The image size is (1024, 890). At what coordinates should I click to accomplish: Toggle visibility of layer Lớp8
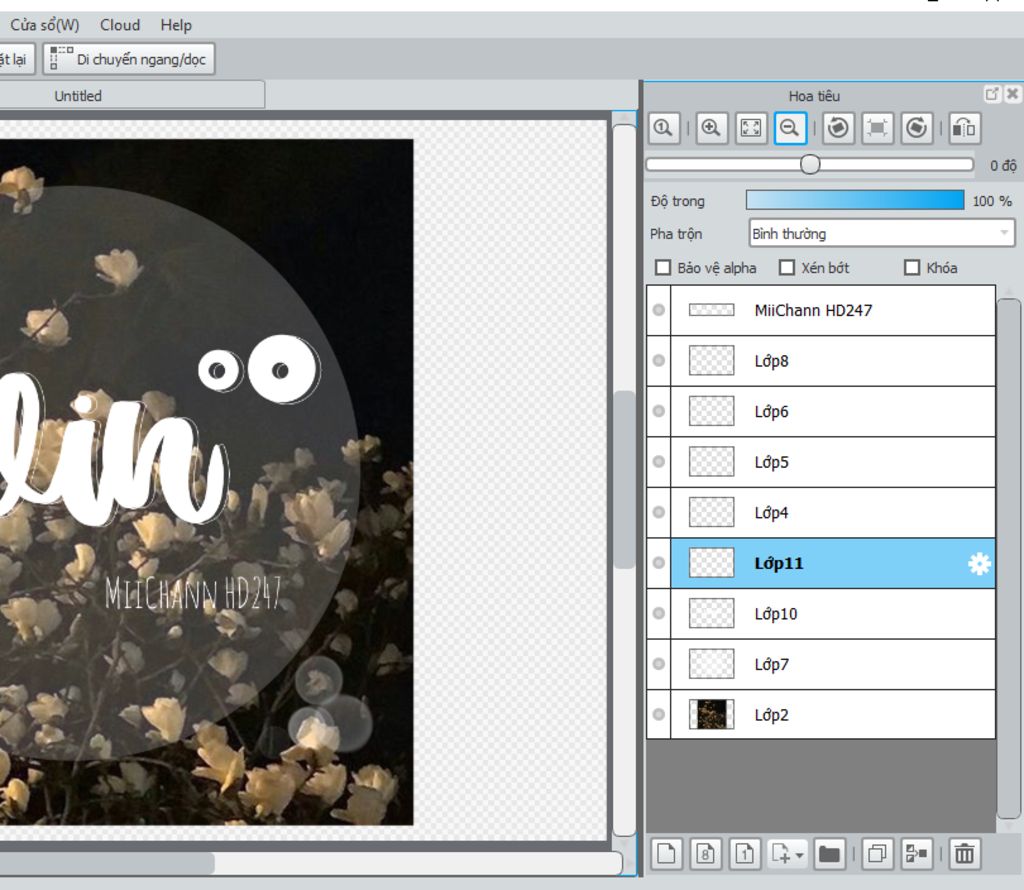[659, 360]
